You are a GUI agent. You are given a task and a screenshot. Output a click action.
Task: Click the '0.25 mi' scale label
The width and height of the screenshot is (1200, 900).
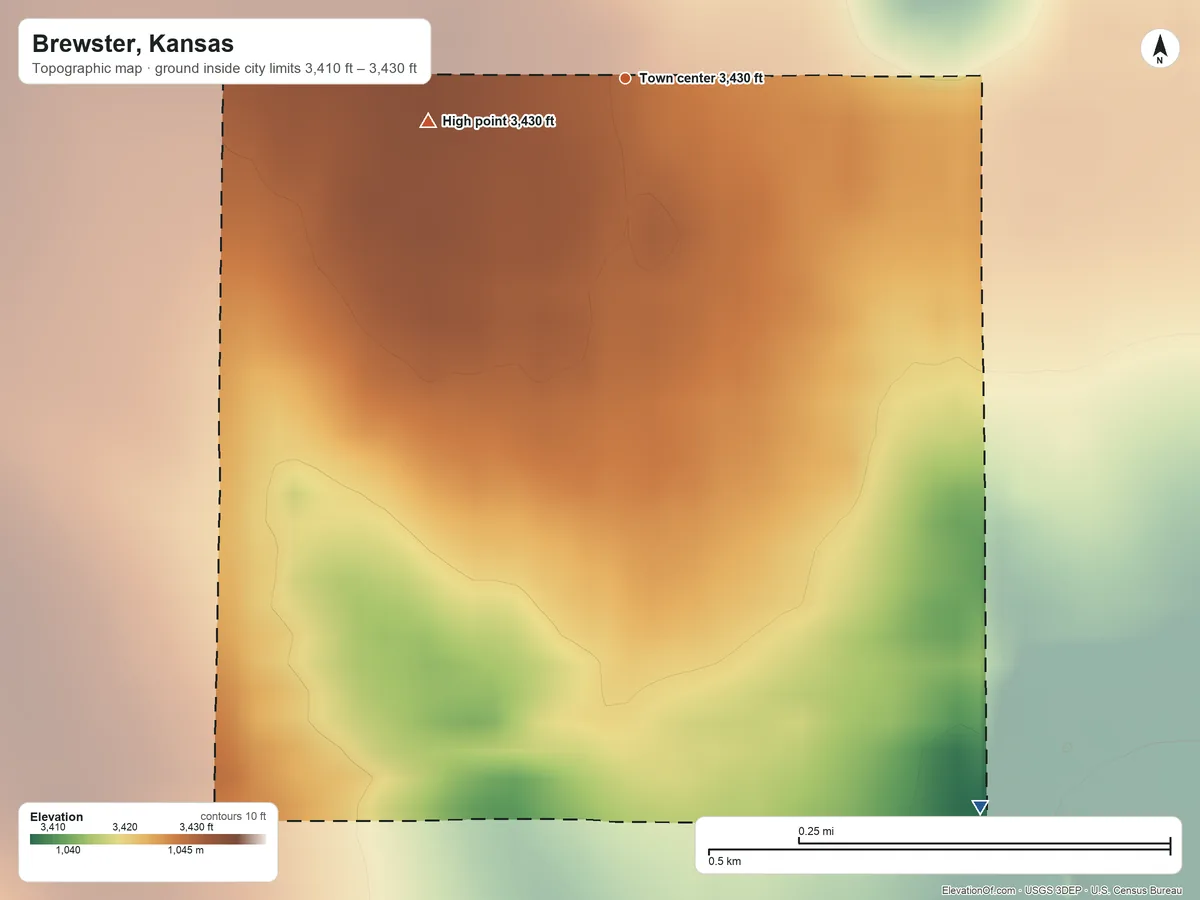[x=816, y=831]
